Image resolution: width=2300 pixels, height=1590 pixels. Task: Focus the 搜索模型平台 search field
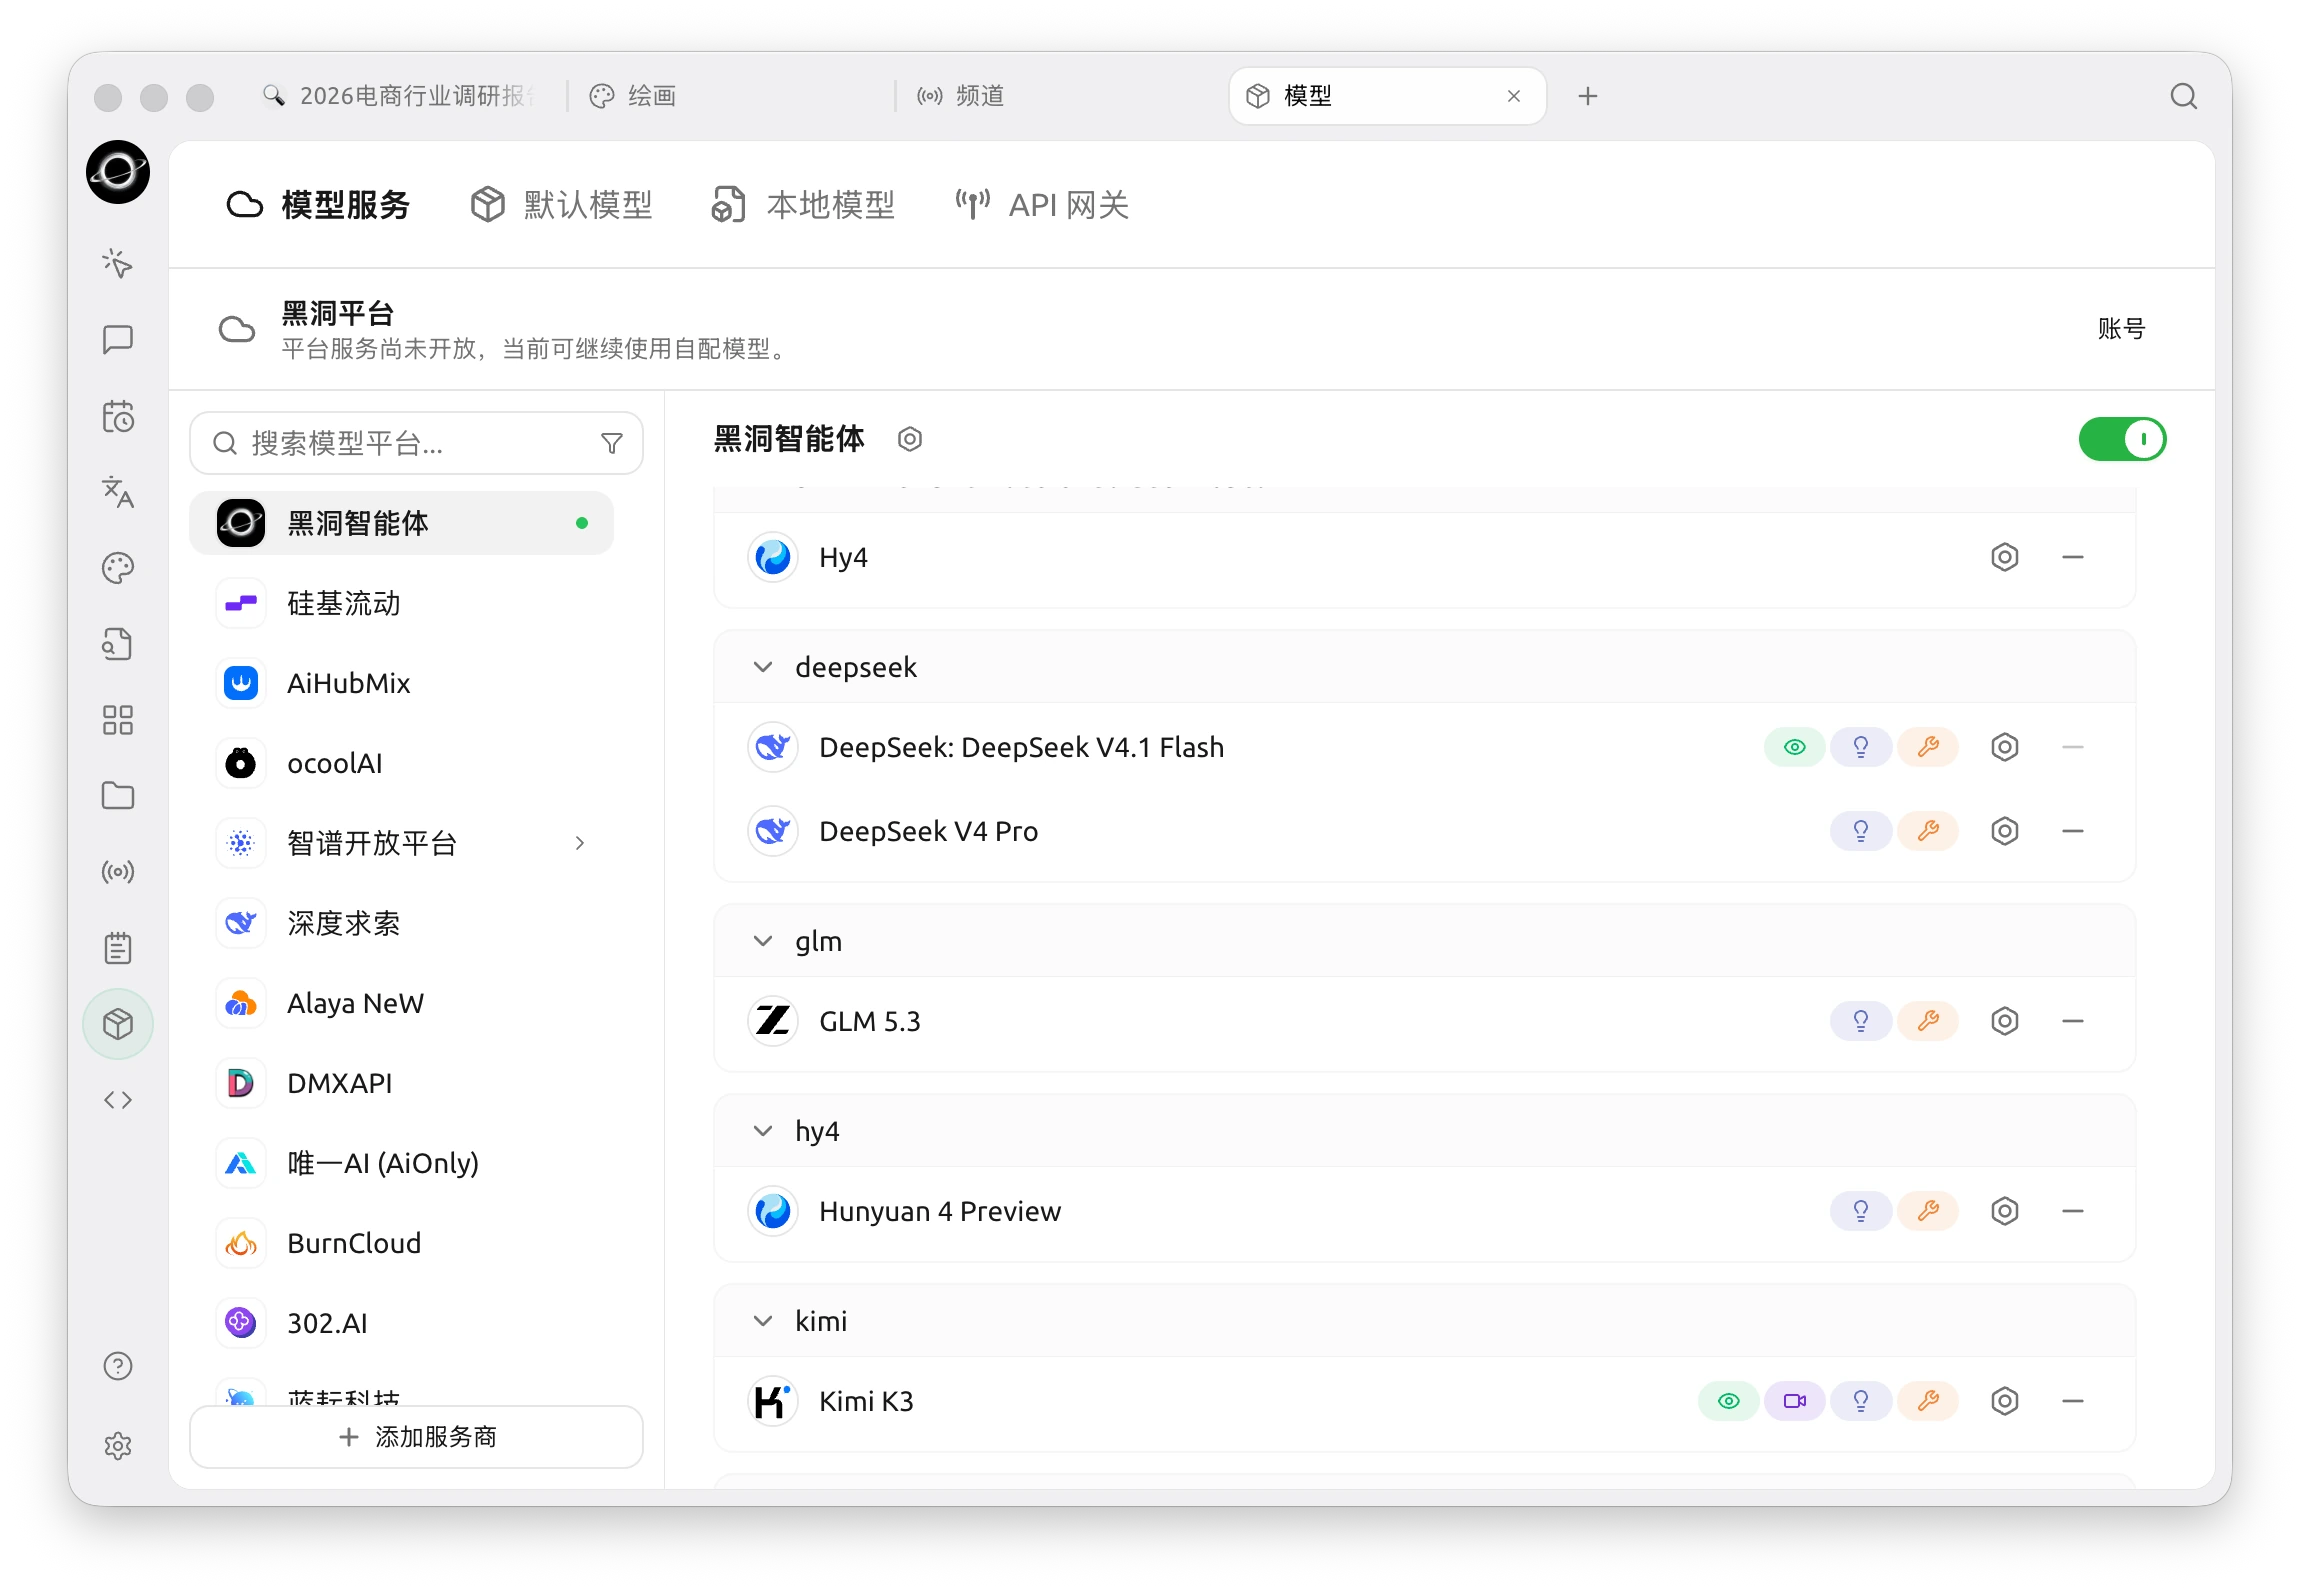pos(416,443)
